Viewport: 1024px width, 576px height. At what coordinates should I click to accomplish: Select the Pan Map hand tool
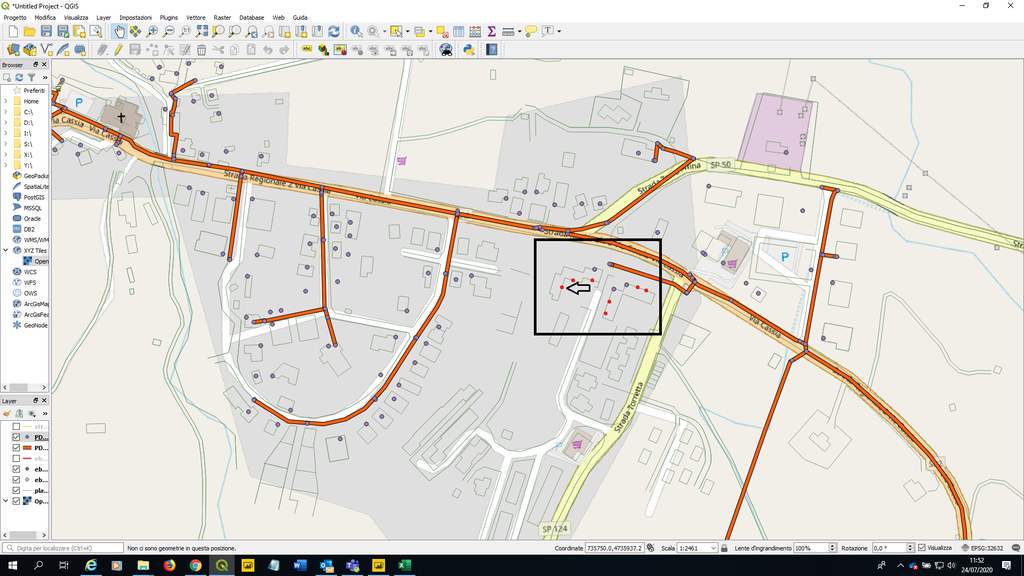(x=119, y=32)
